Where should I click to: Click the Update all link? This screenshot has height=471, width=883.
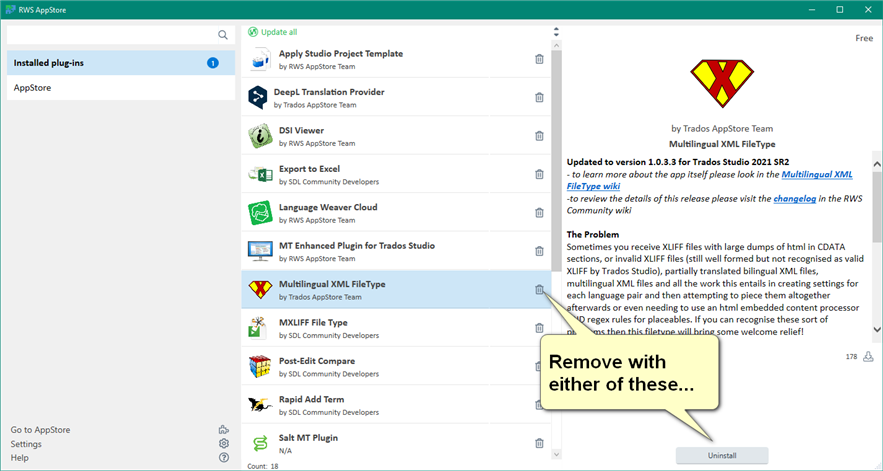pos(279,32)
